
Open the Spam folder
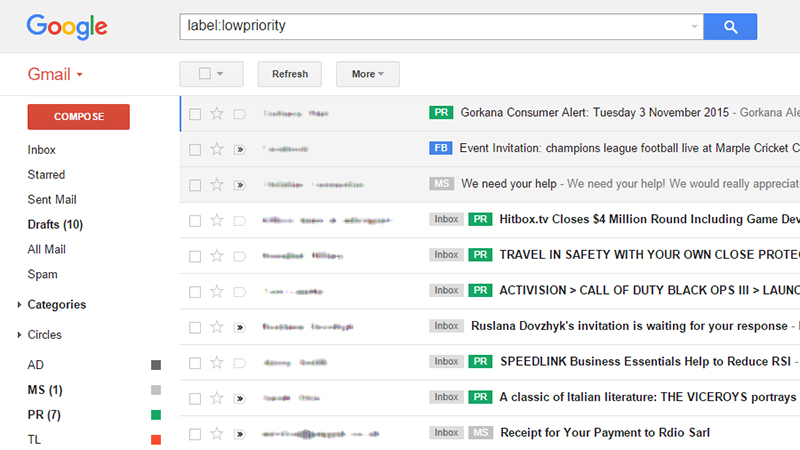42,274
